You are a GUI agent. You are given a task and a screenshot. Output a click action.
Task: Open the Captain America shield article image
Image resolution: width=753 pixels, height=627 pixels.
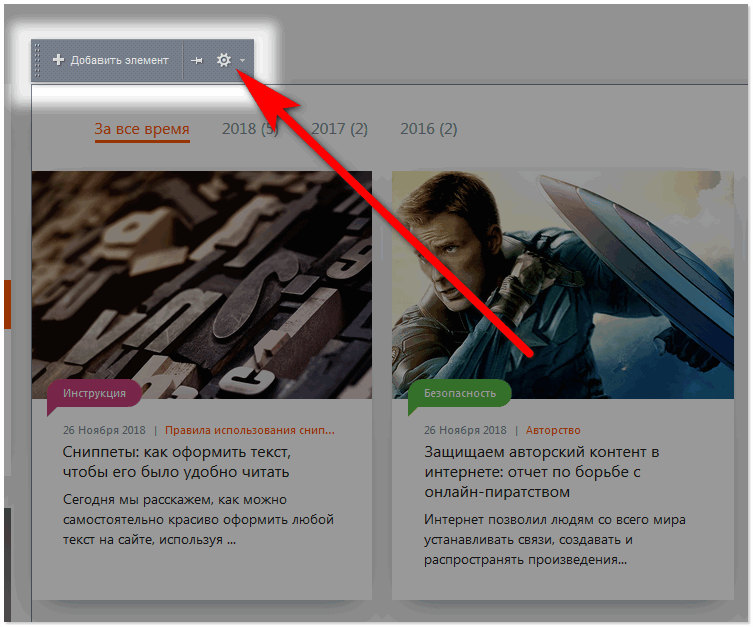(x=563, y=285)
